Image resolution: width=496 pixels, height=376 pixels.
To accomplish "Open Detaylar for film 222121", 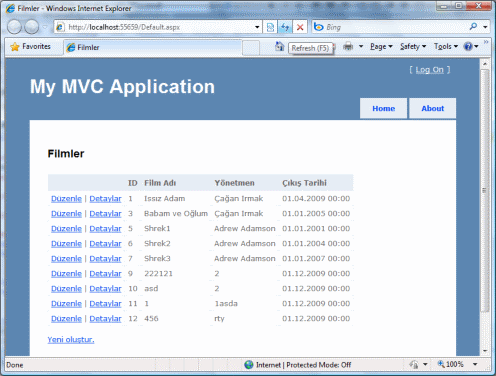I will [105, 274].
